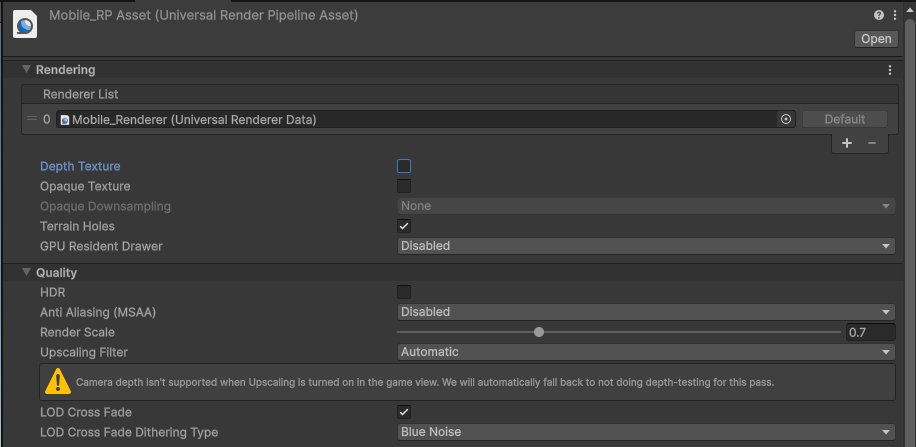Click the LOD Cross Fade label
Screen dimensions: 916x447
(x=86, y=413)
